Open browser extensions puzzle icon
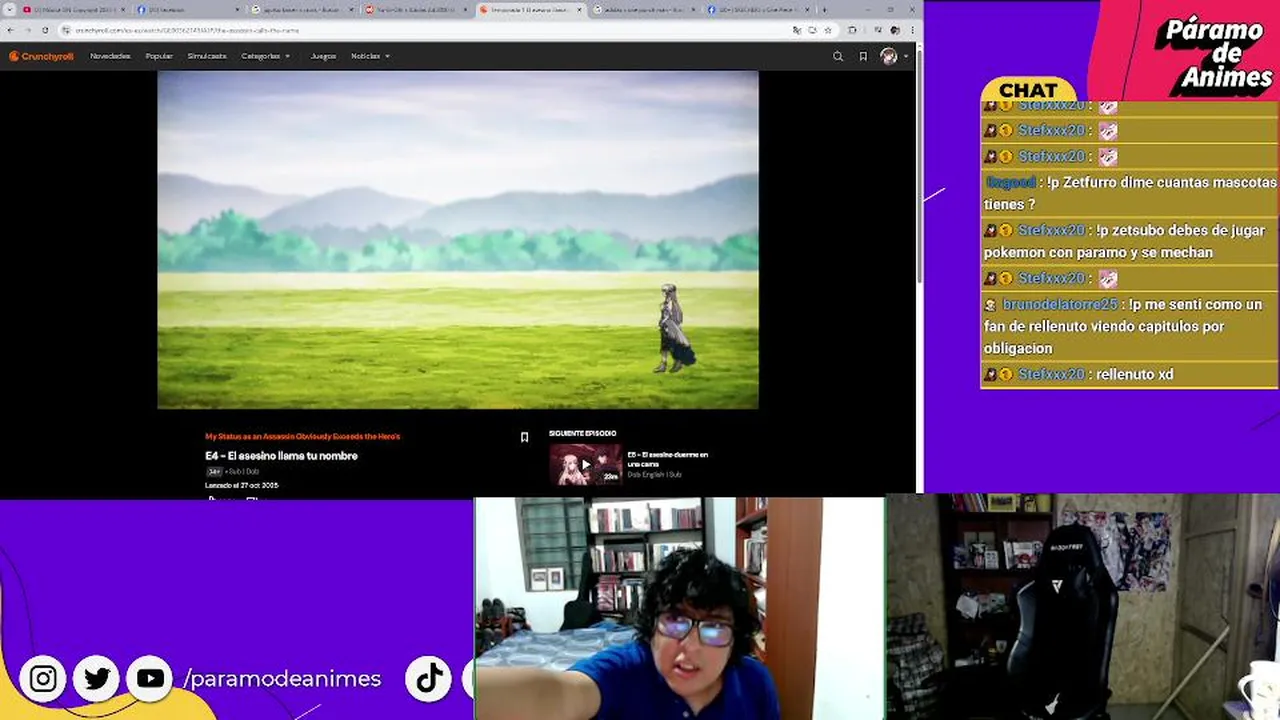This screenshot has width=1280, height=720. click(852, 30)
